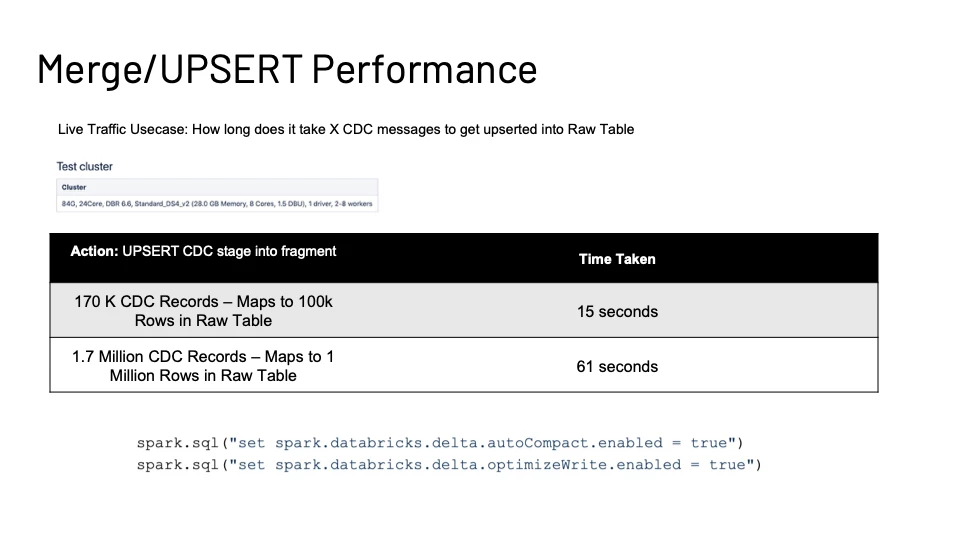Click the word Performance in the title
Screen dimensions: 960x540
424,69
